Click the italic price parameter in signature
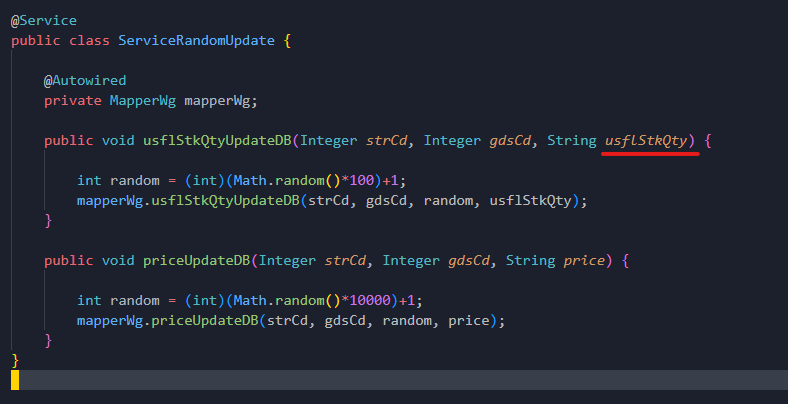788x404 pixels. pyautogui.click(x=584, y=260)
